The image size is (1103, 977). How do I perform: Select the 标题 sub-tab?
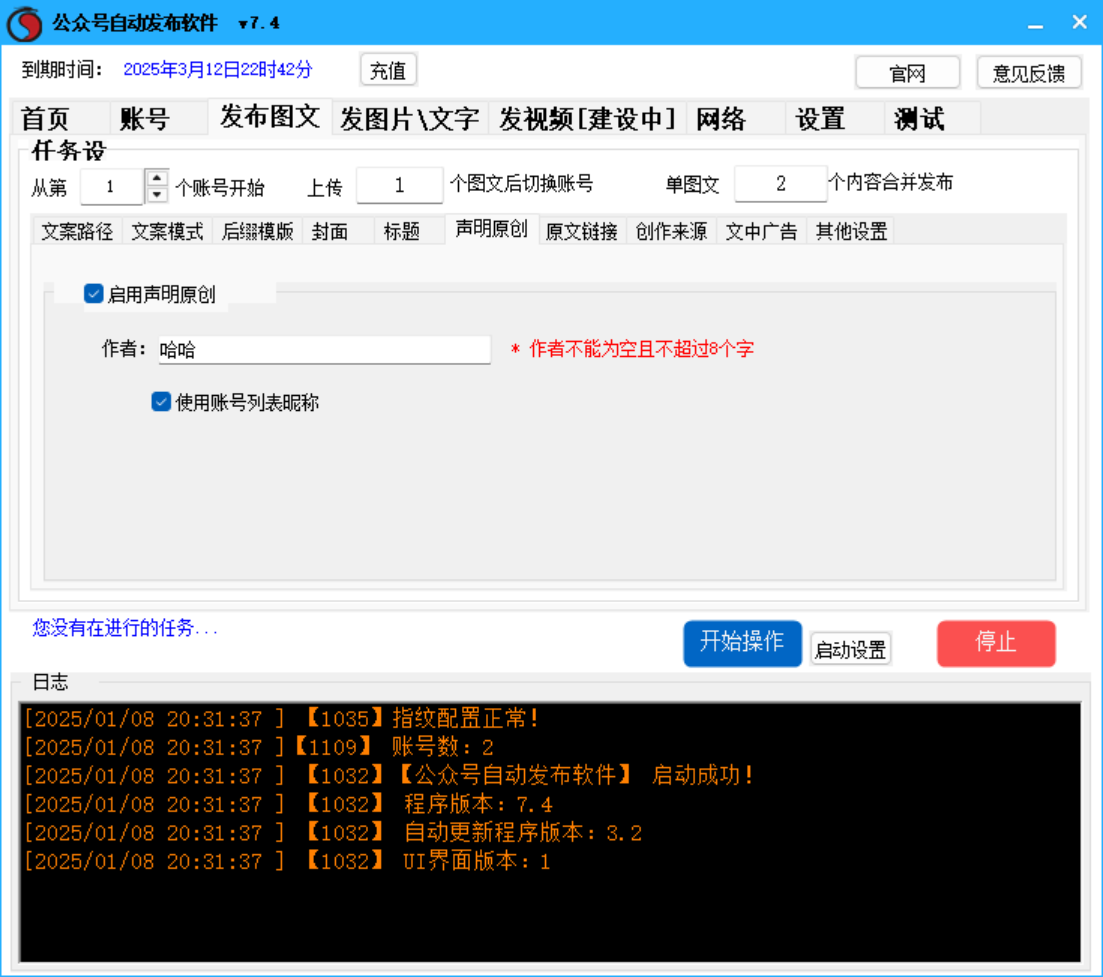pos(409,231)
